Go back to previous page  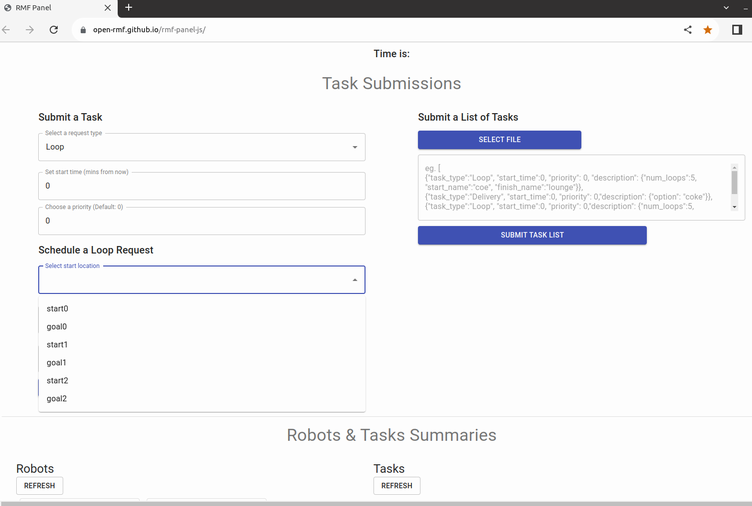(x=6, y=30)
